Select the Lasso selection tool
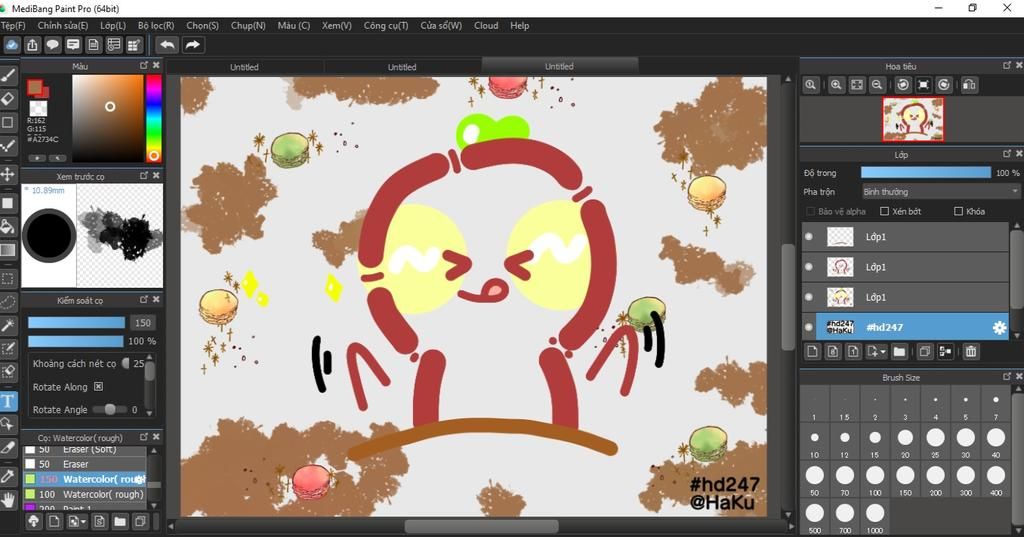 pyautogui.click(x=8, y=302)
